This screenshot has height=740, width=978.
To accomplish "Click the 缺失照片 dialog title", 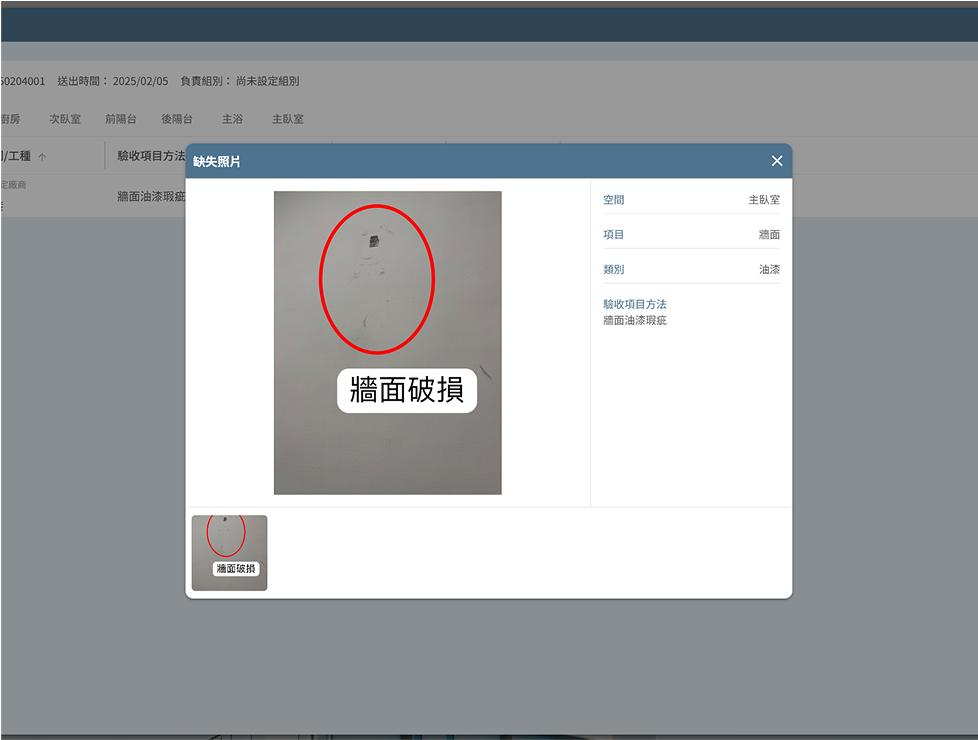I will 217,161.
